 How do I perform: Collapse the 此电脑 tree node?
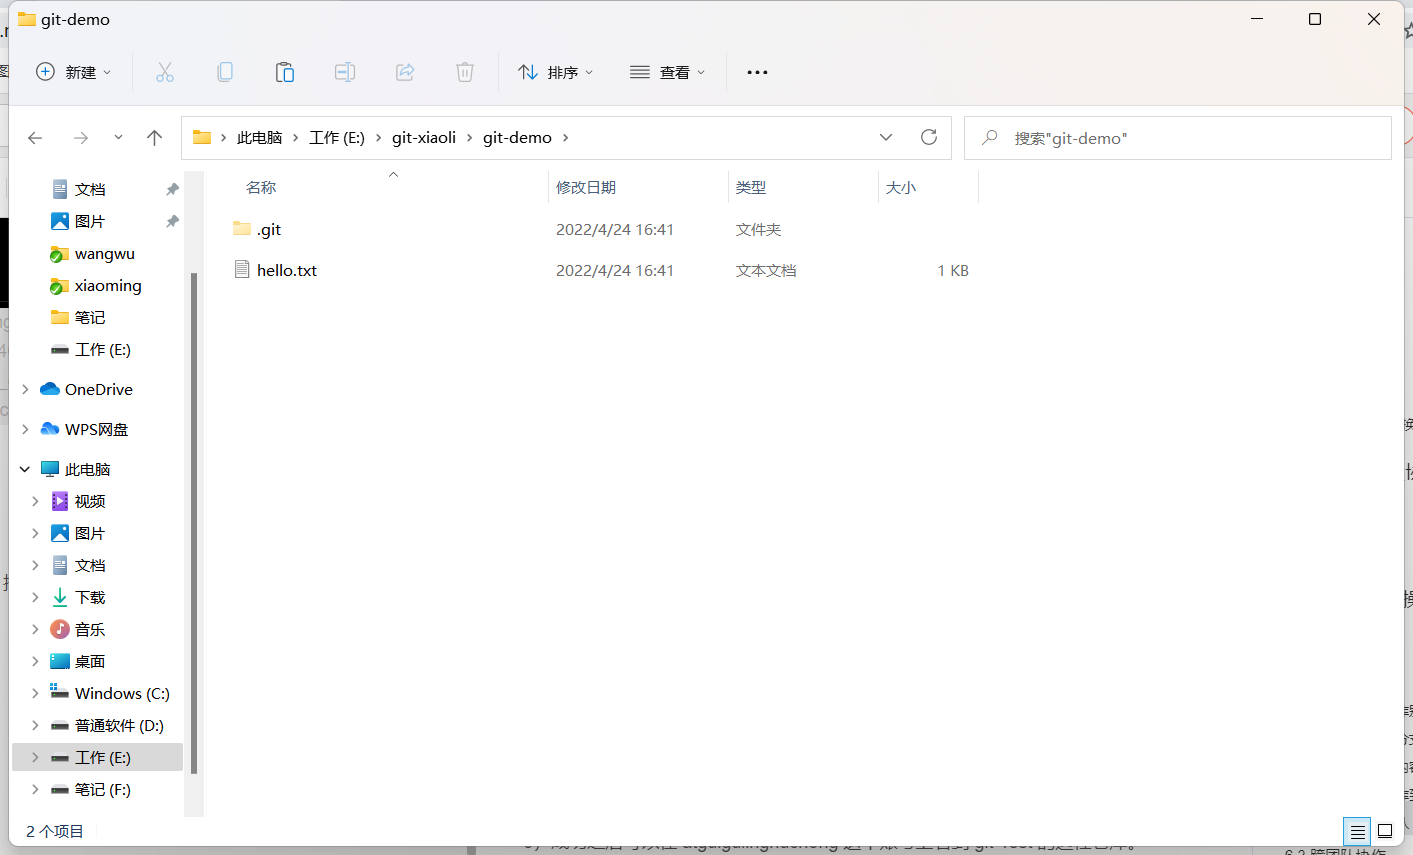point(25,469)
